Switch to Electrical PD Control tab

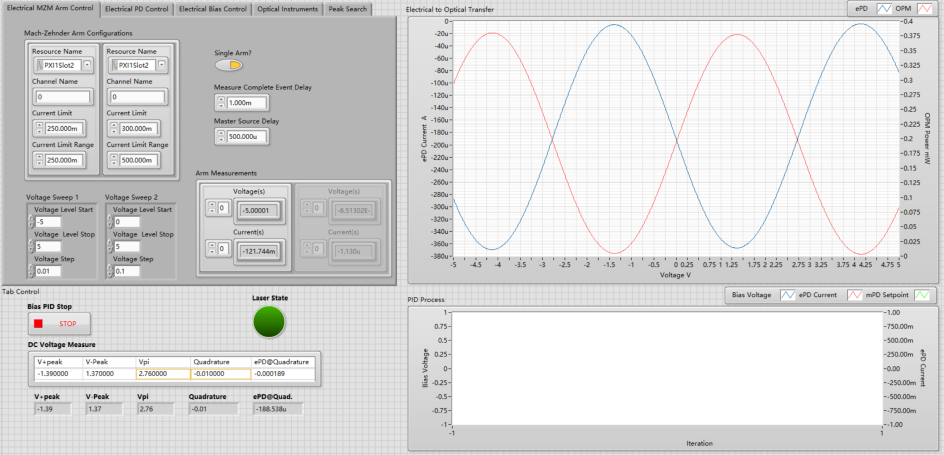pos(137,10)
